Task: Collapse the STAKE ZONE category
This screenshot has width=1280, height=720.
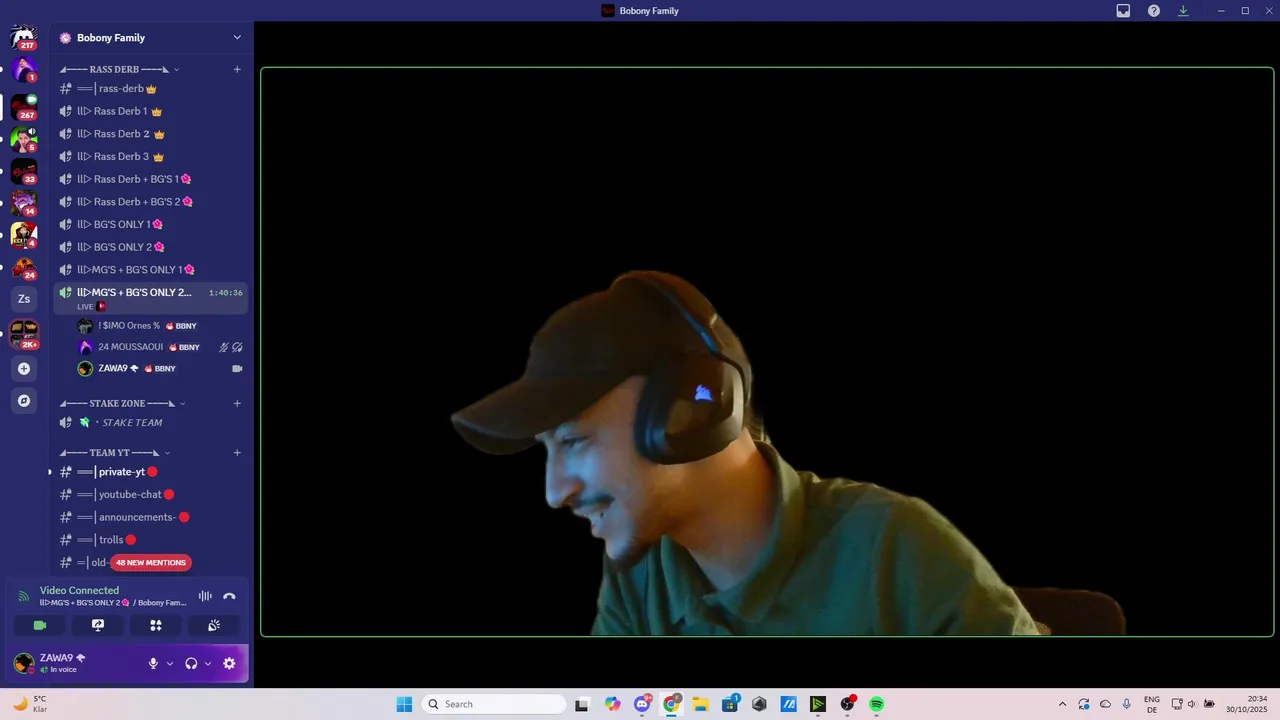Action: click(123, 403)
